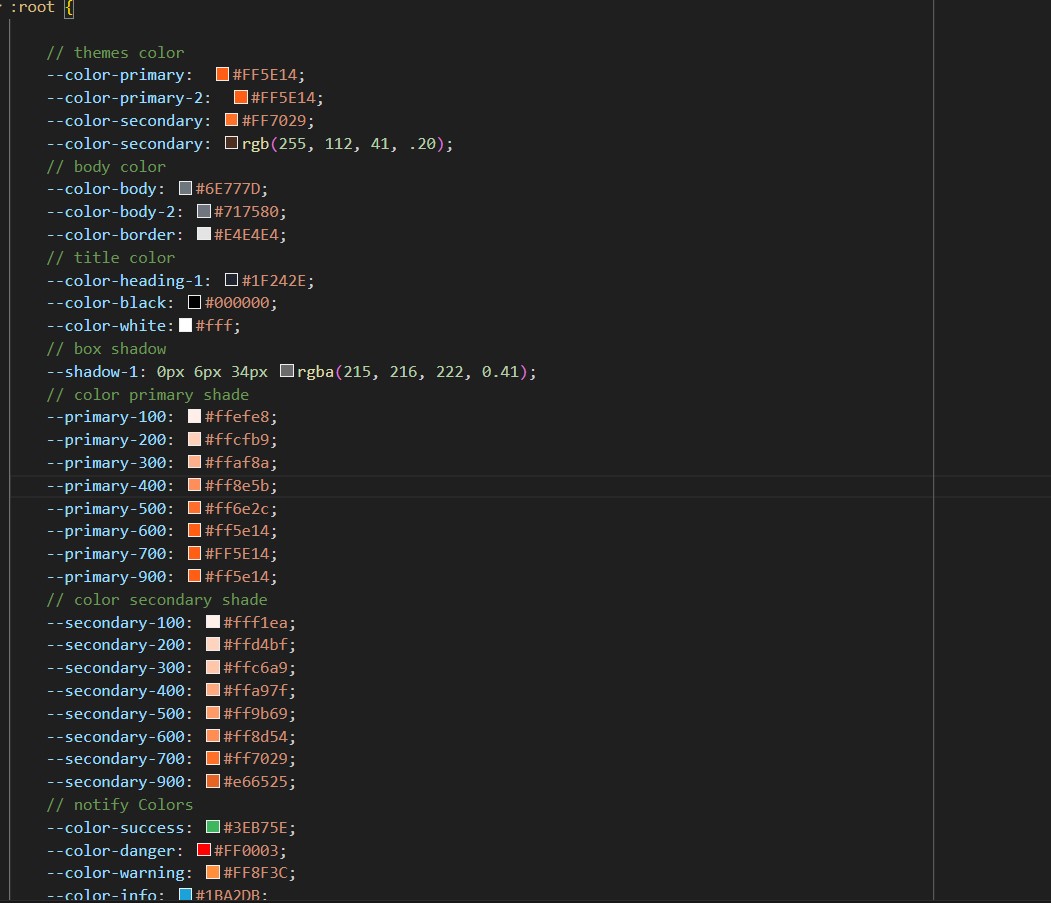Open the --color-heading-1 color swatch

coord(232,281)
